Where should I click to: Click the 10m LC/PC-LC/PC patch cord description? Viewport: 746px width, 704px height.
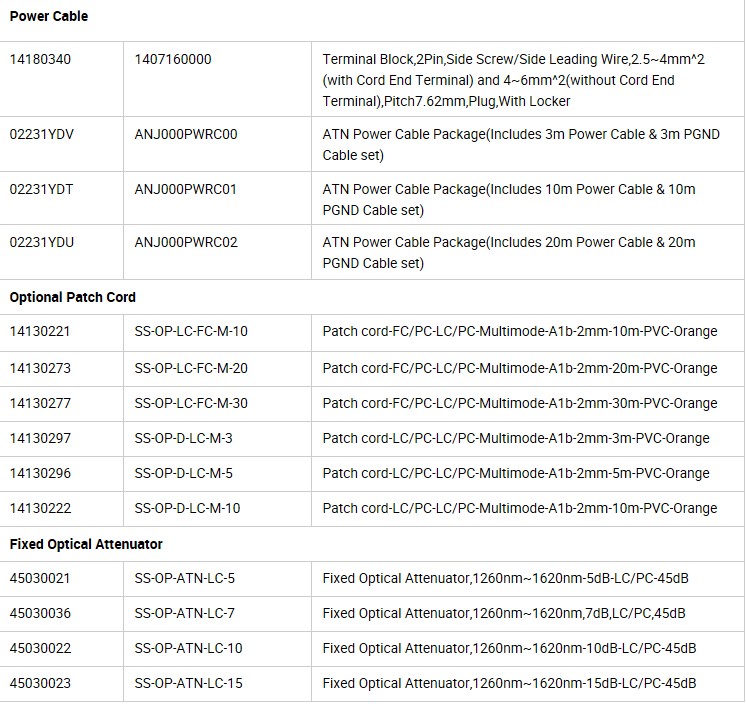[x=520, y=508]
